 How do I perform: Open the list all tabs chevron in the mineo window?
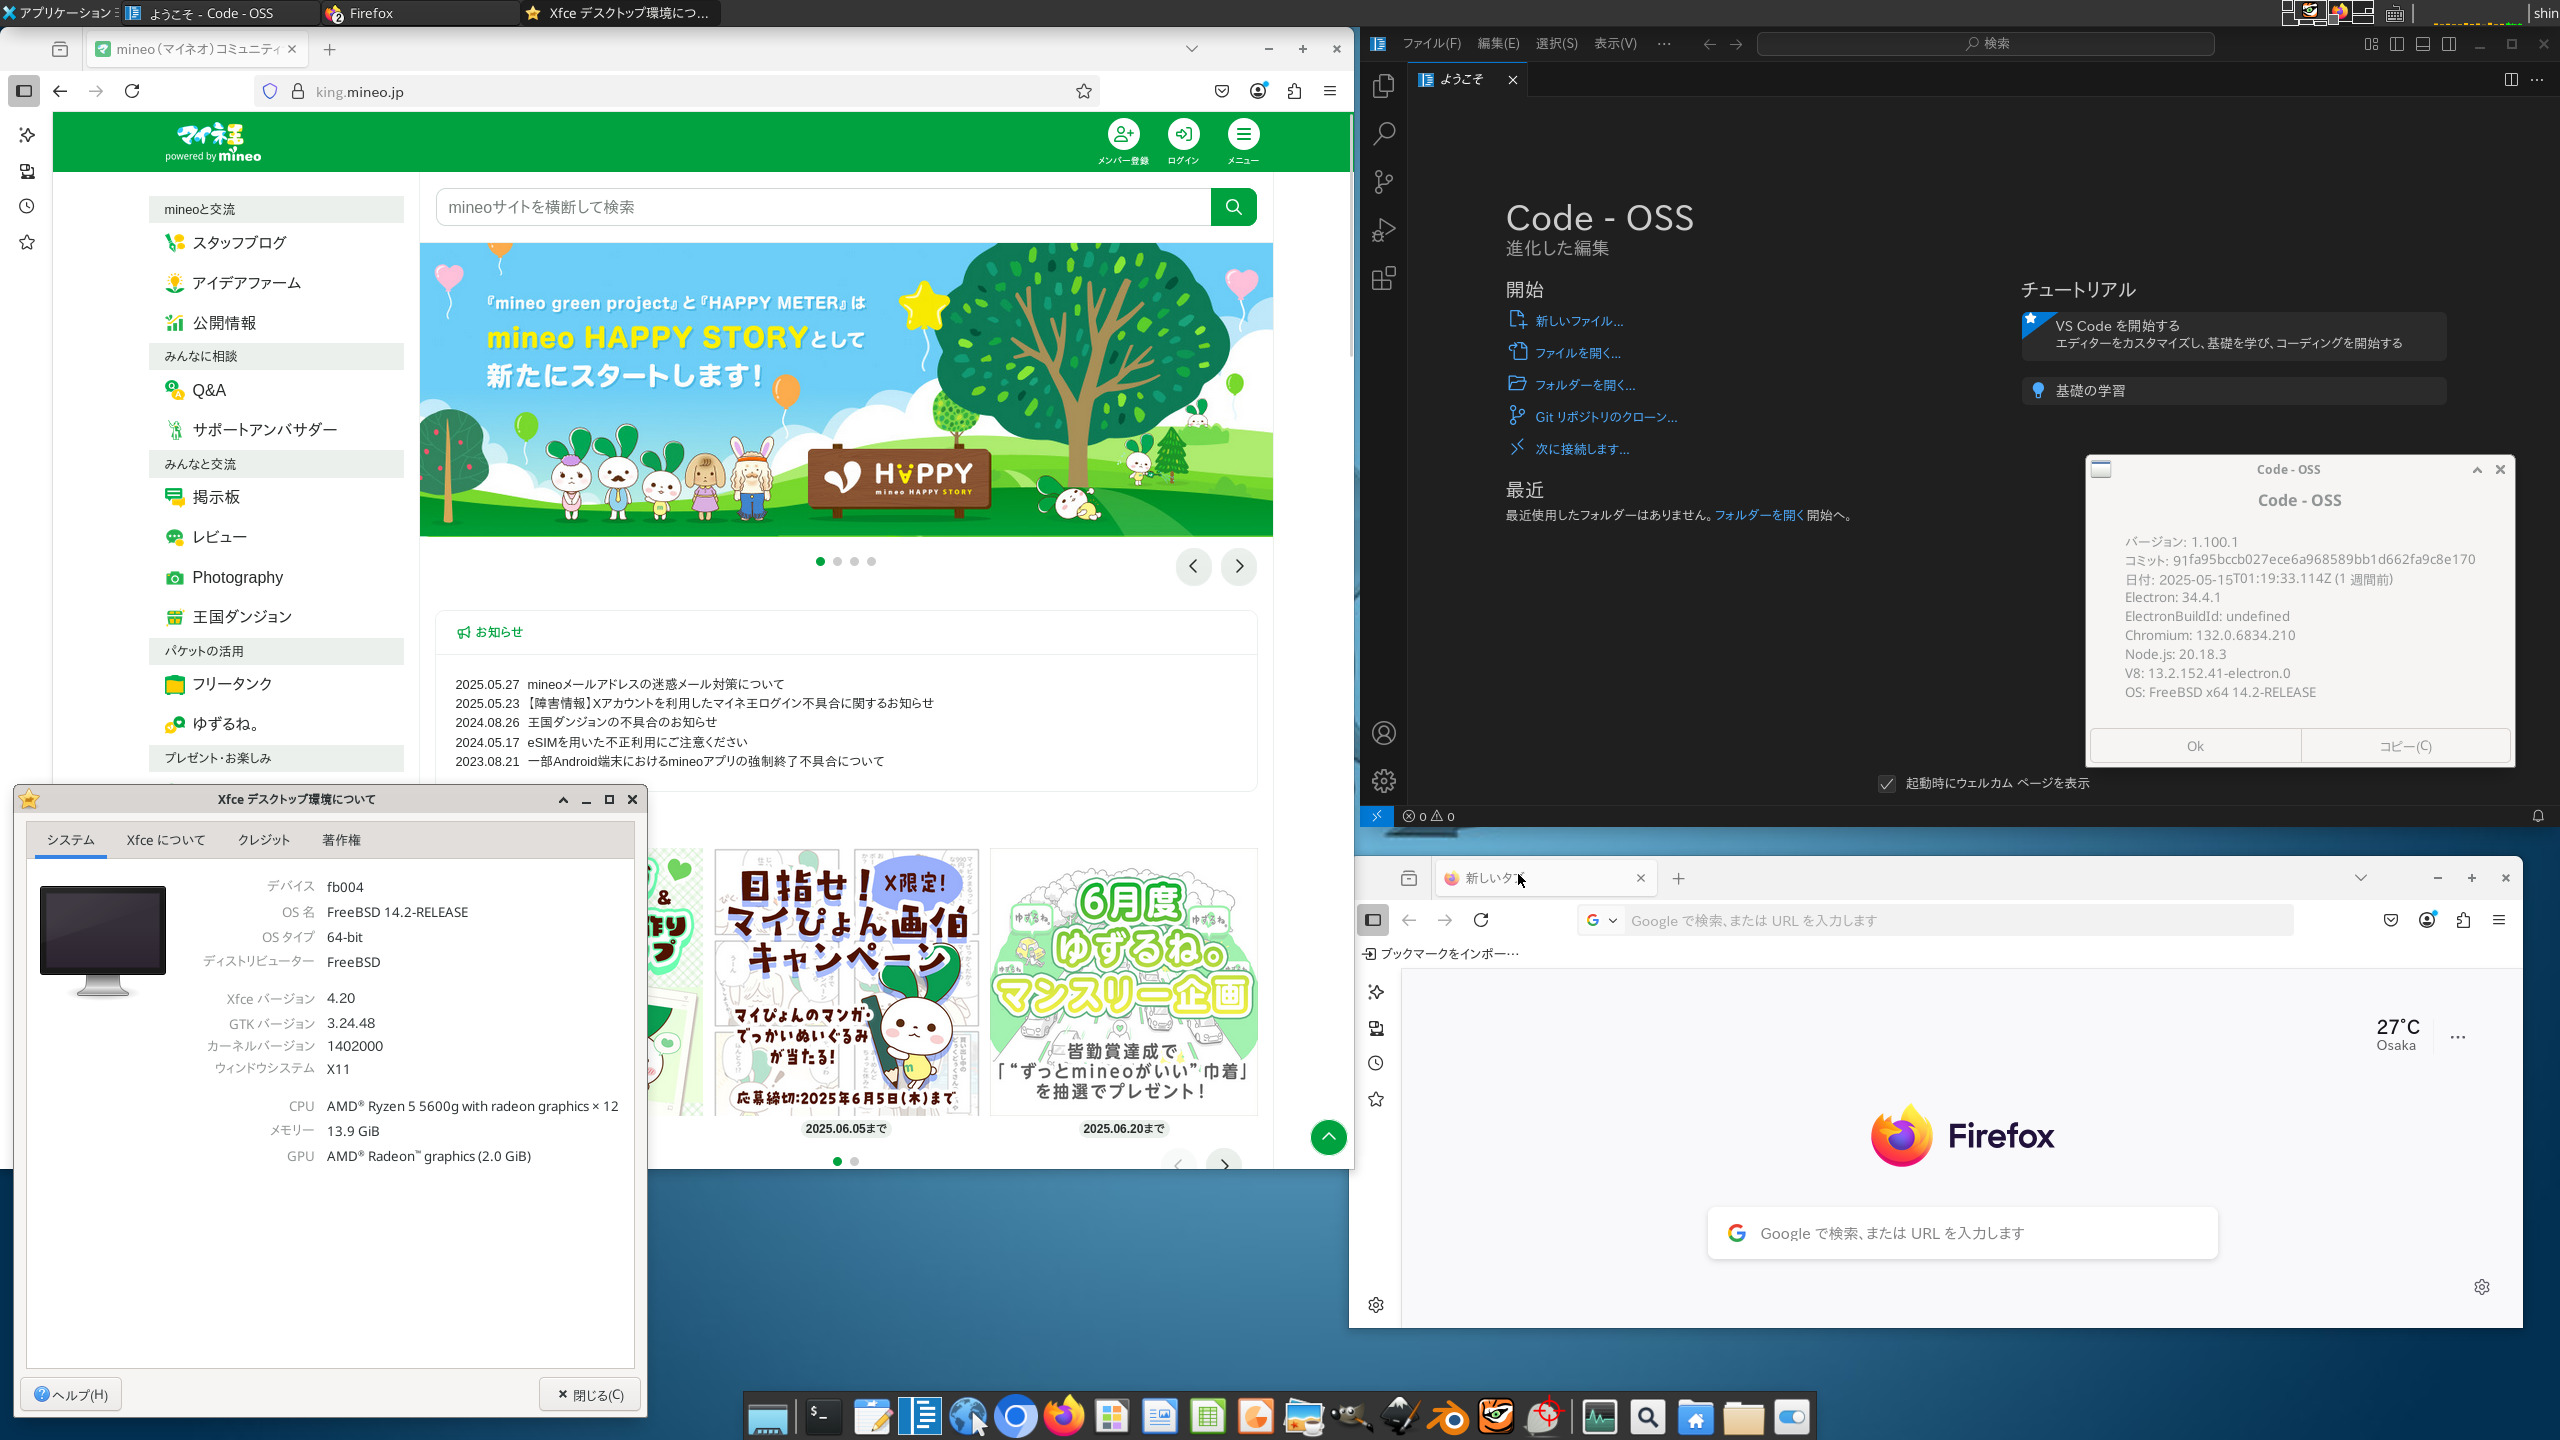[x=1191, y=49]
